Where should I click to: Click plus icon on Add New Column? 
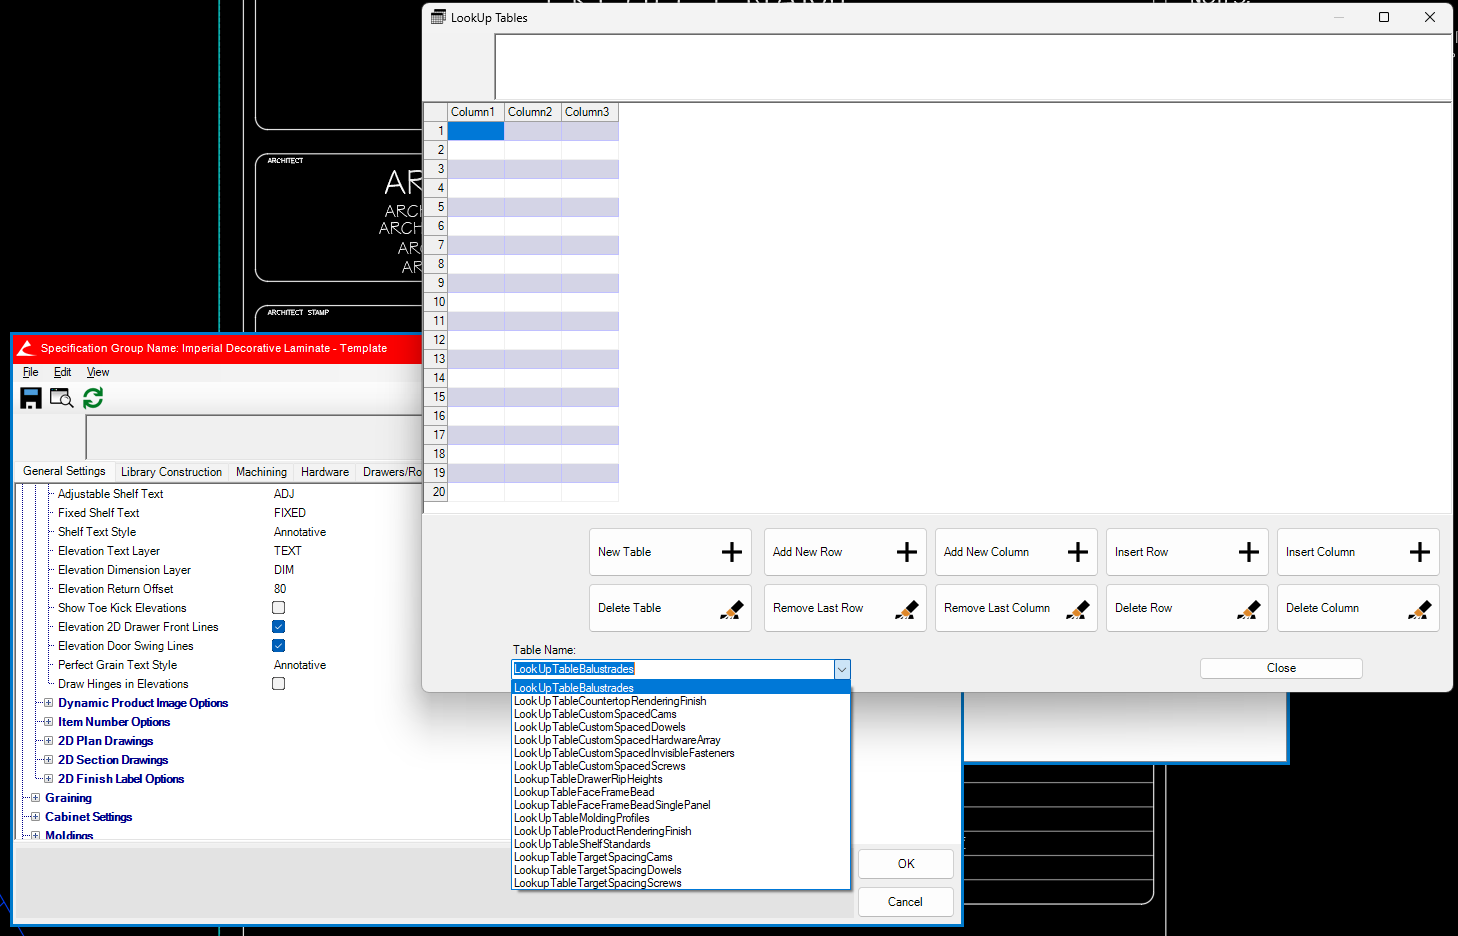(x=1078, y=552)
